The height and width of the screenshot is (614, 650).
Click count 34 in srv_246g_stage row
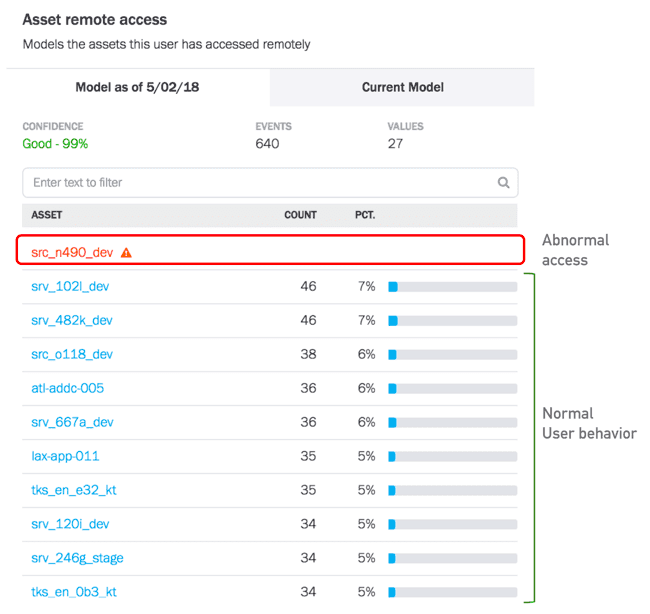(308, 558)
